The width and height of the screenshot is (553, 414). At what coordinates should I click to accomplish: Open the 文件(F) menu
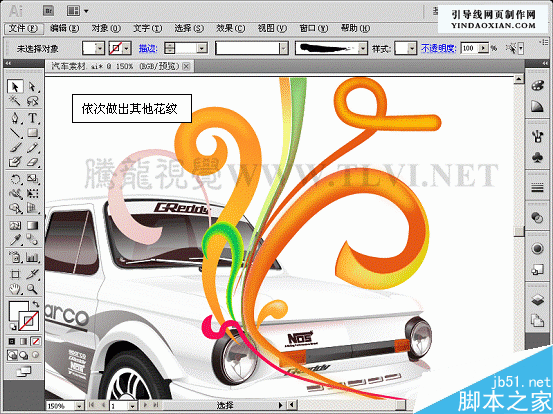tap(23, 28)
